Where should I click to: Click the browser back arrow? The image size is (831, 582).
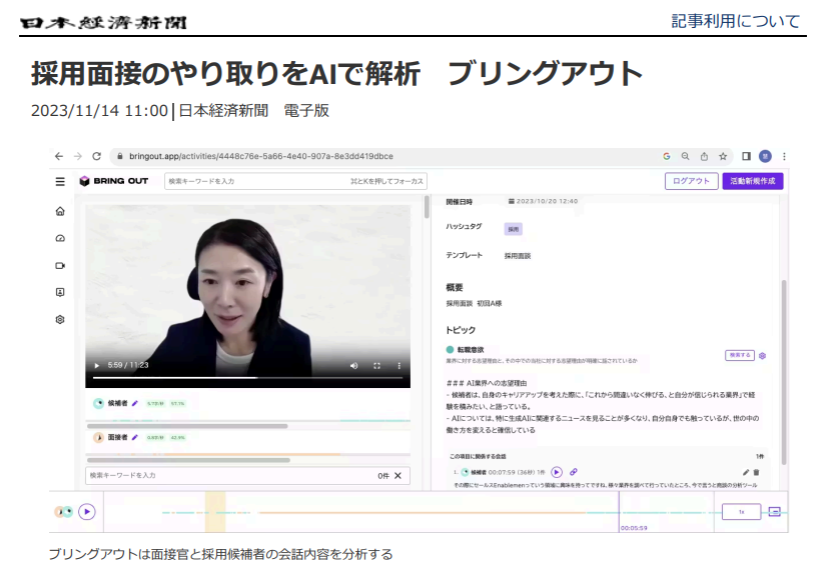click(x=59, y=156)
